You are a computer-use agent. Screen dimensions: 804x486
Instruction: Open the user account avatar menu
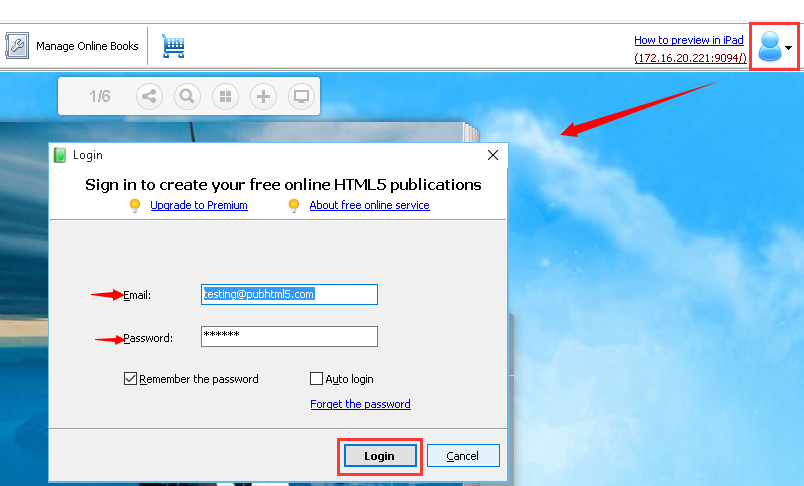774,46
